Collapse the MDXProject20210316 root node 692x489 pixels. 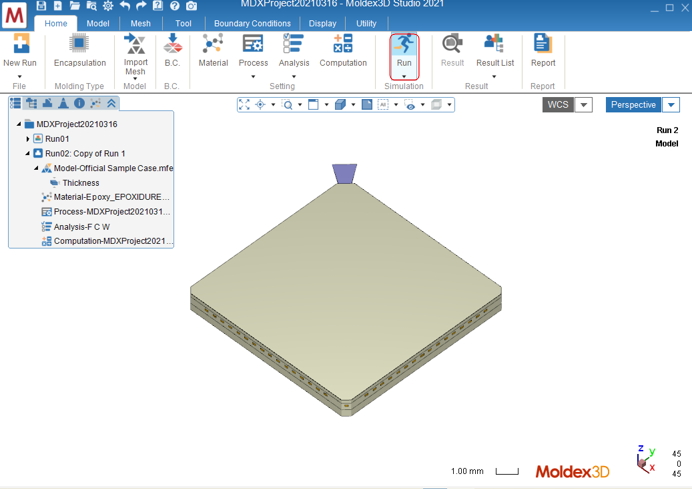[x=19, y=124]
